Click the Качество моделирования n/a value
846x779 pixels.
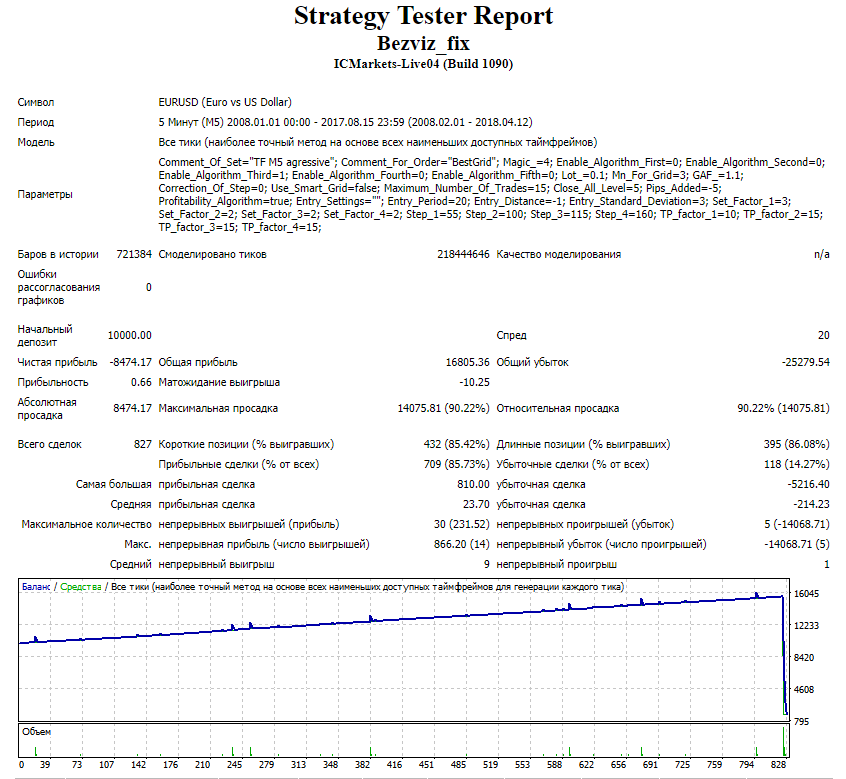pyautogui.click(x=822, y=254)
